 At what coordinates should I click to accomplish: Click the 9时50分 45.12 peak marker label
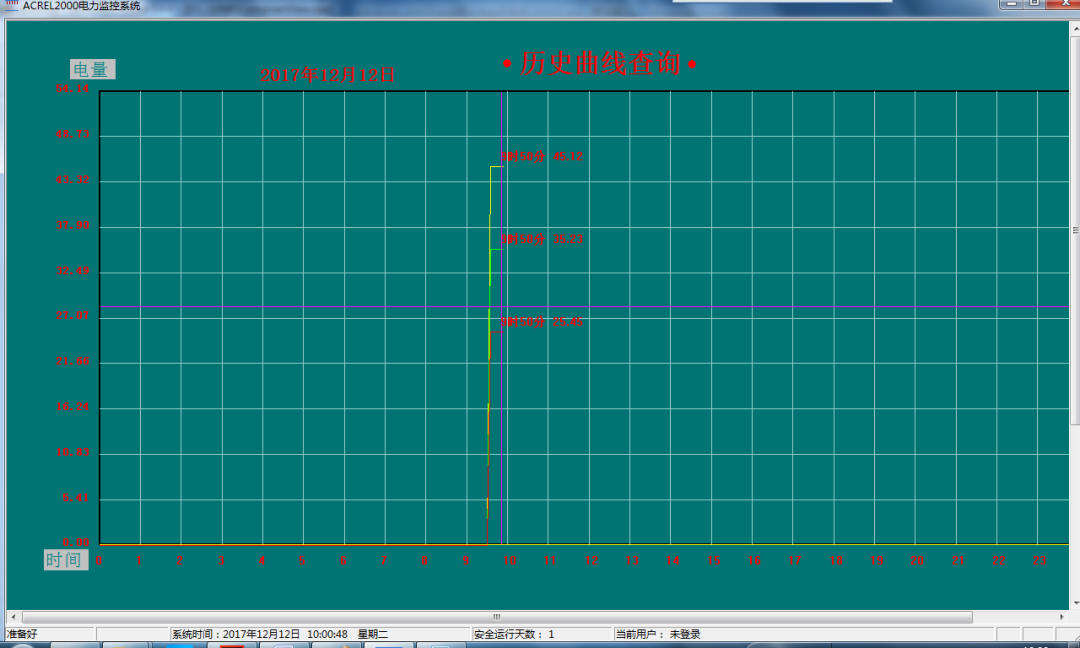tap(540, 156)
